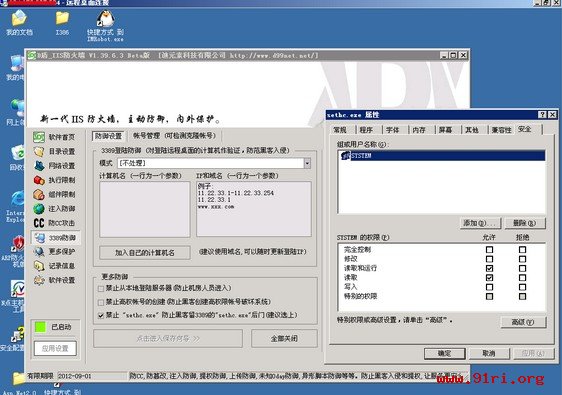
Task: Select the 目录设置 sidebar icon
Action: pyautogui.click(x=39, y=151)
